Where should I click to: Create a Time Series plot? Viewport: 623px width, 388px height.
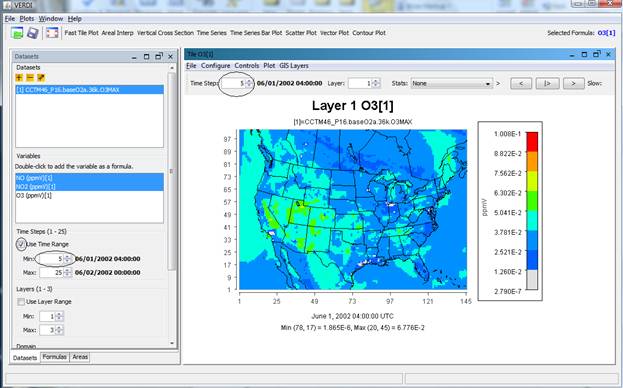211,33
